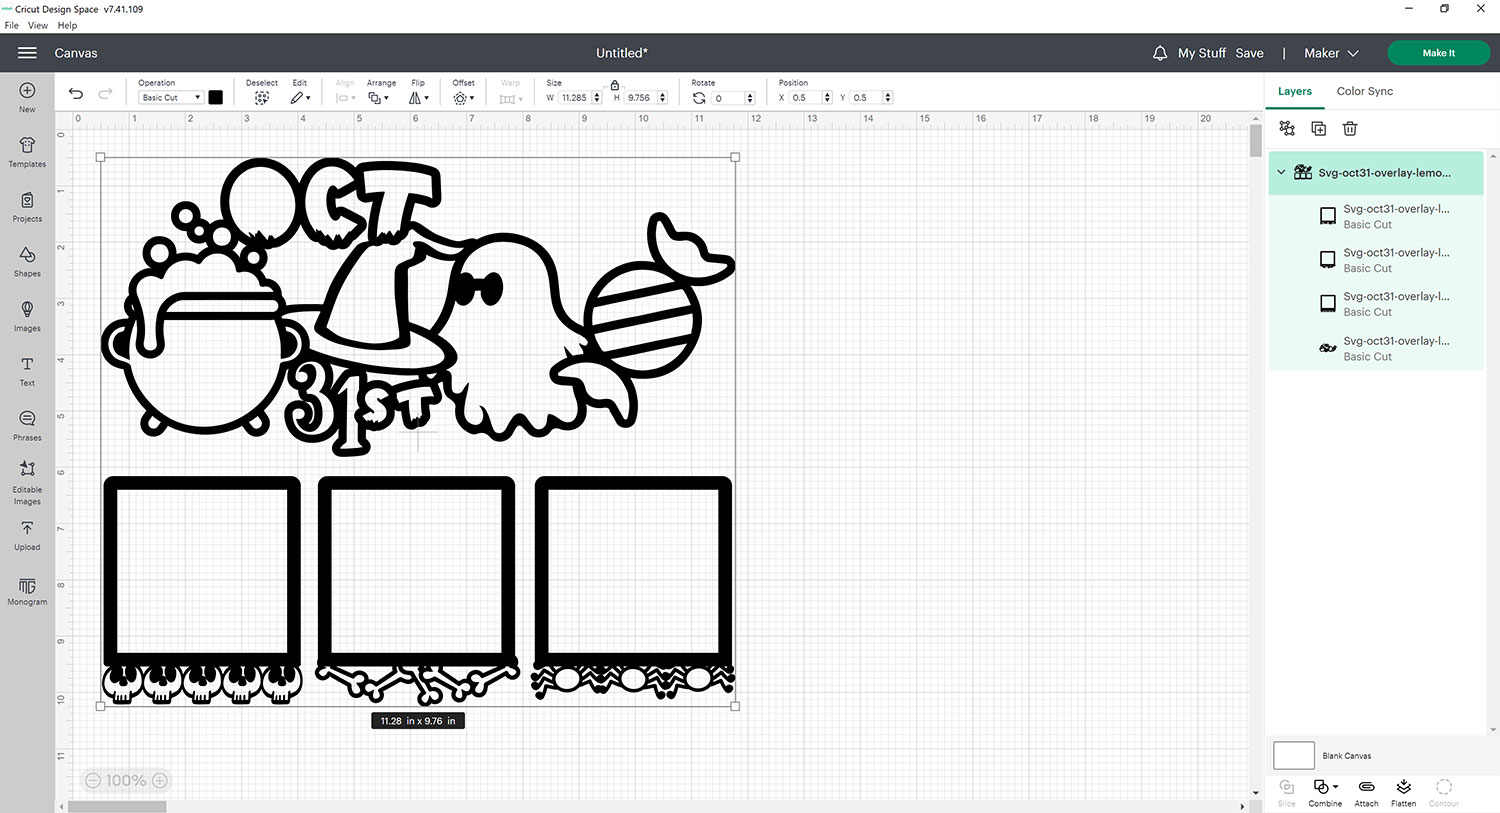The image size is (1500, 813).
Task: Collapse the Svg-oct31-overlay group in Layers
Action: point(1281,172)
